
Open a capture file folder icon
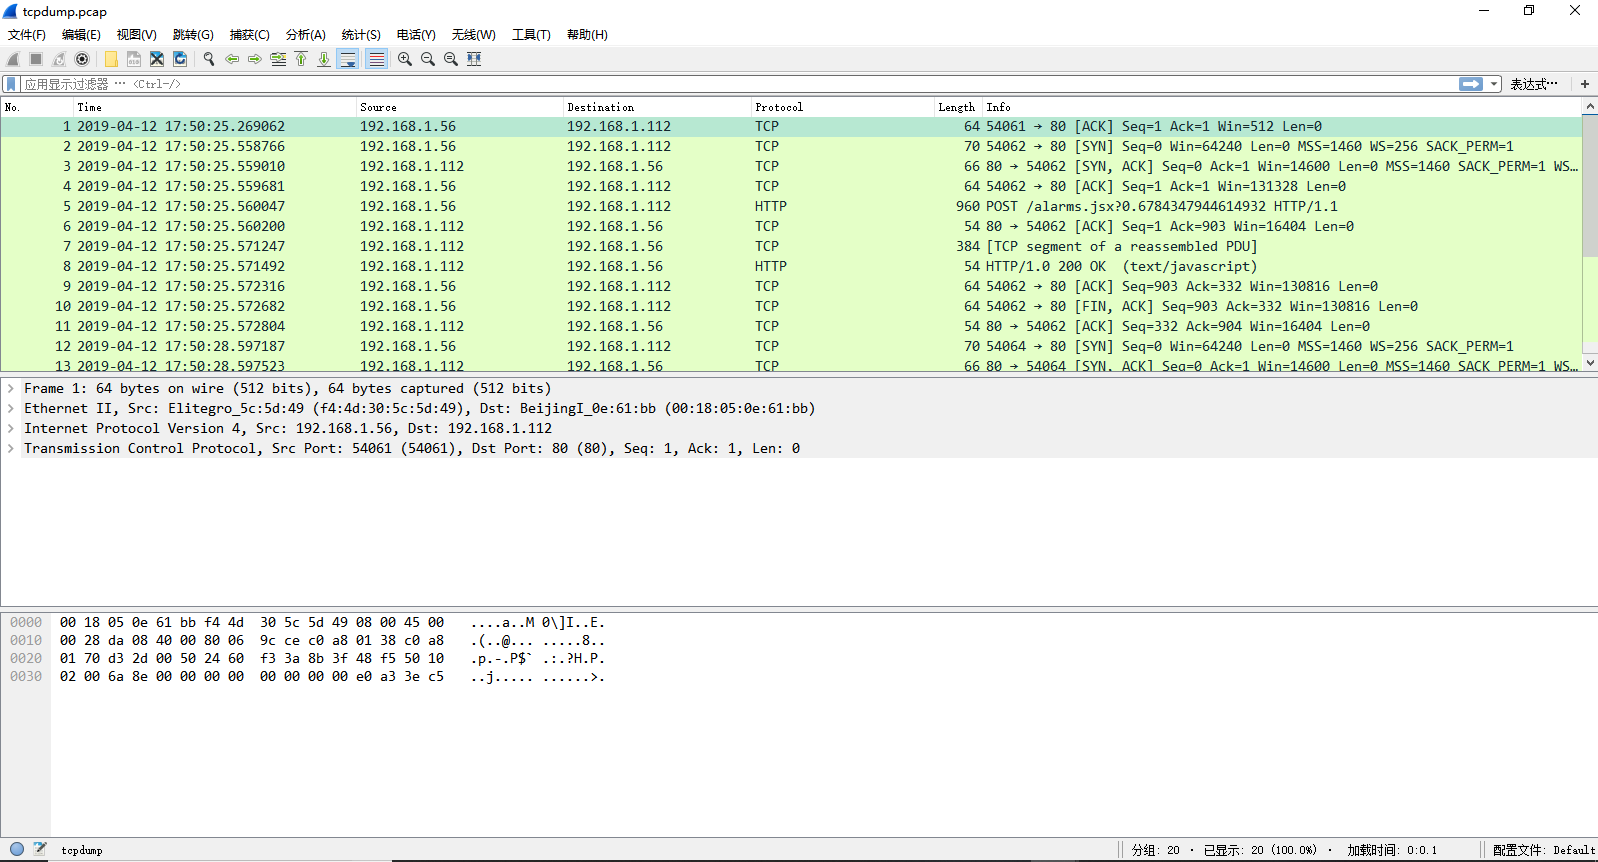[x=111, y=59]
